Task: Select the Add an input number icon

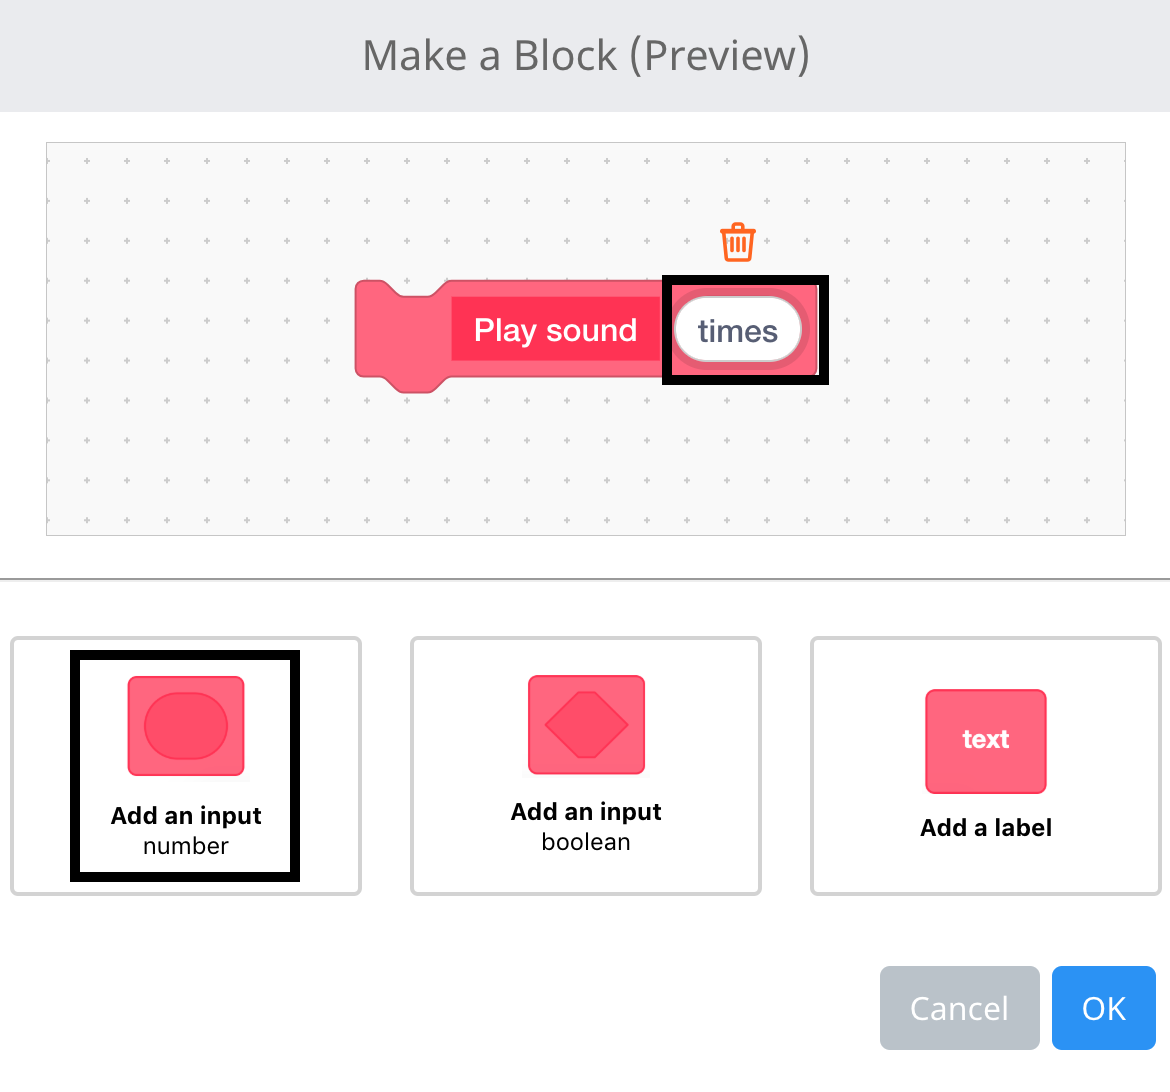Action: click(185, 726)
